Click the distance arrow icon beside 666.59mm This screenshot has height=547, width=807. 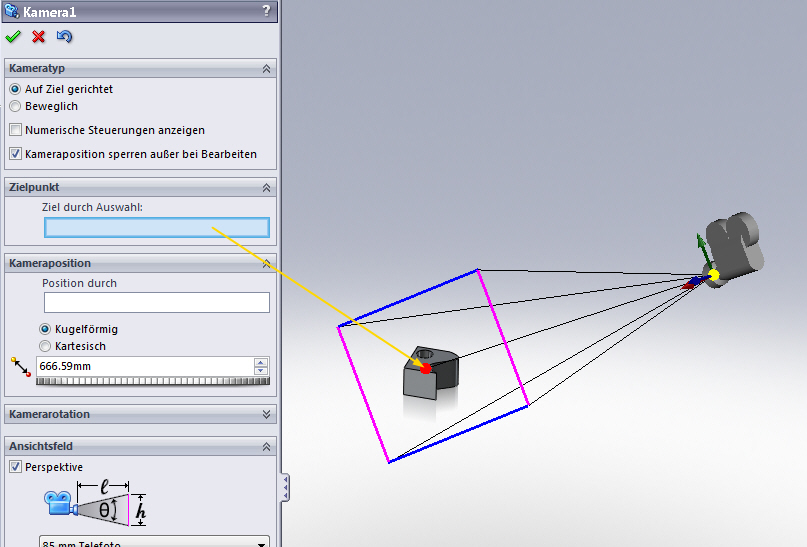point(21,367)
